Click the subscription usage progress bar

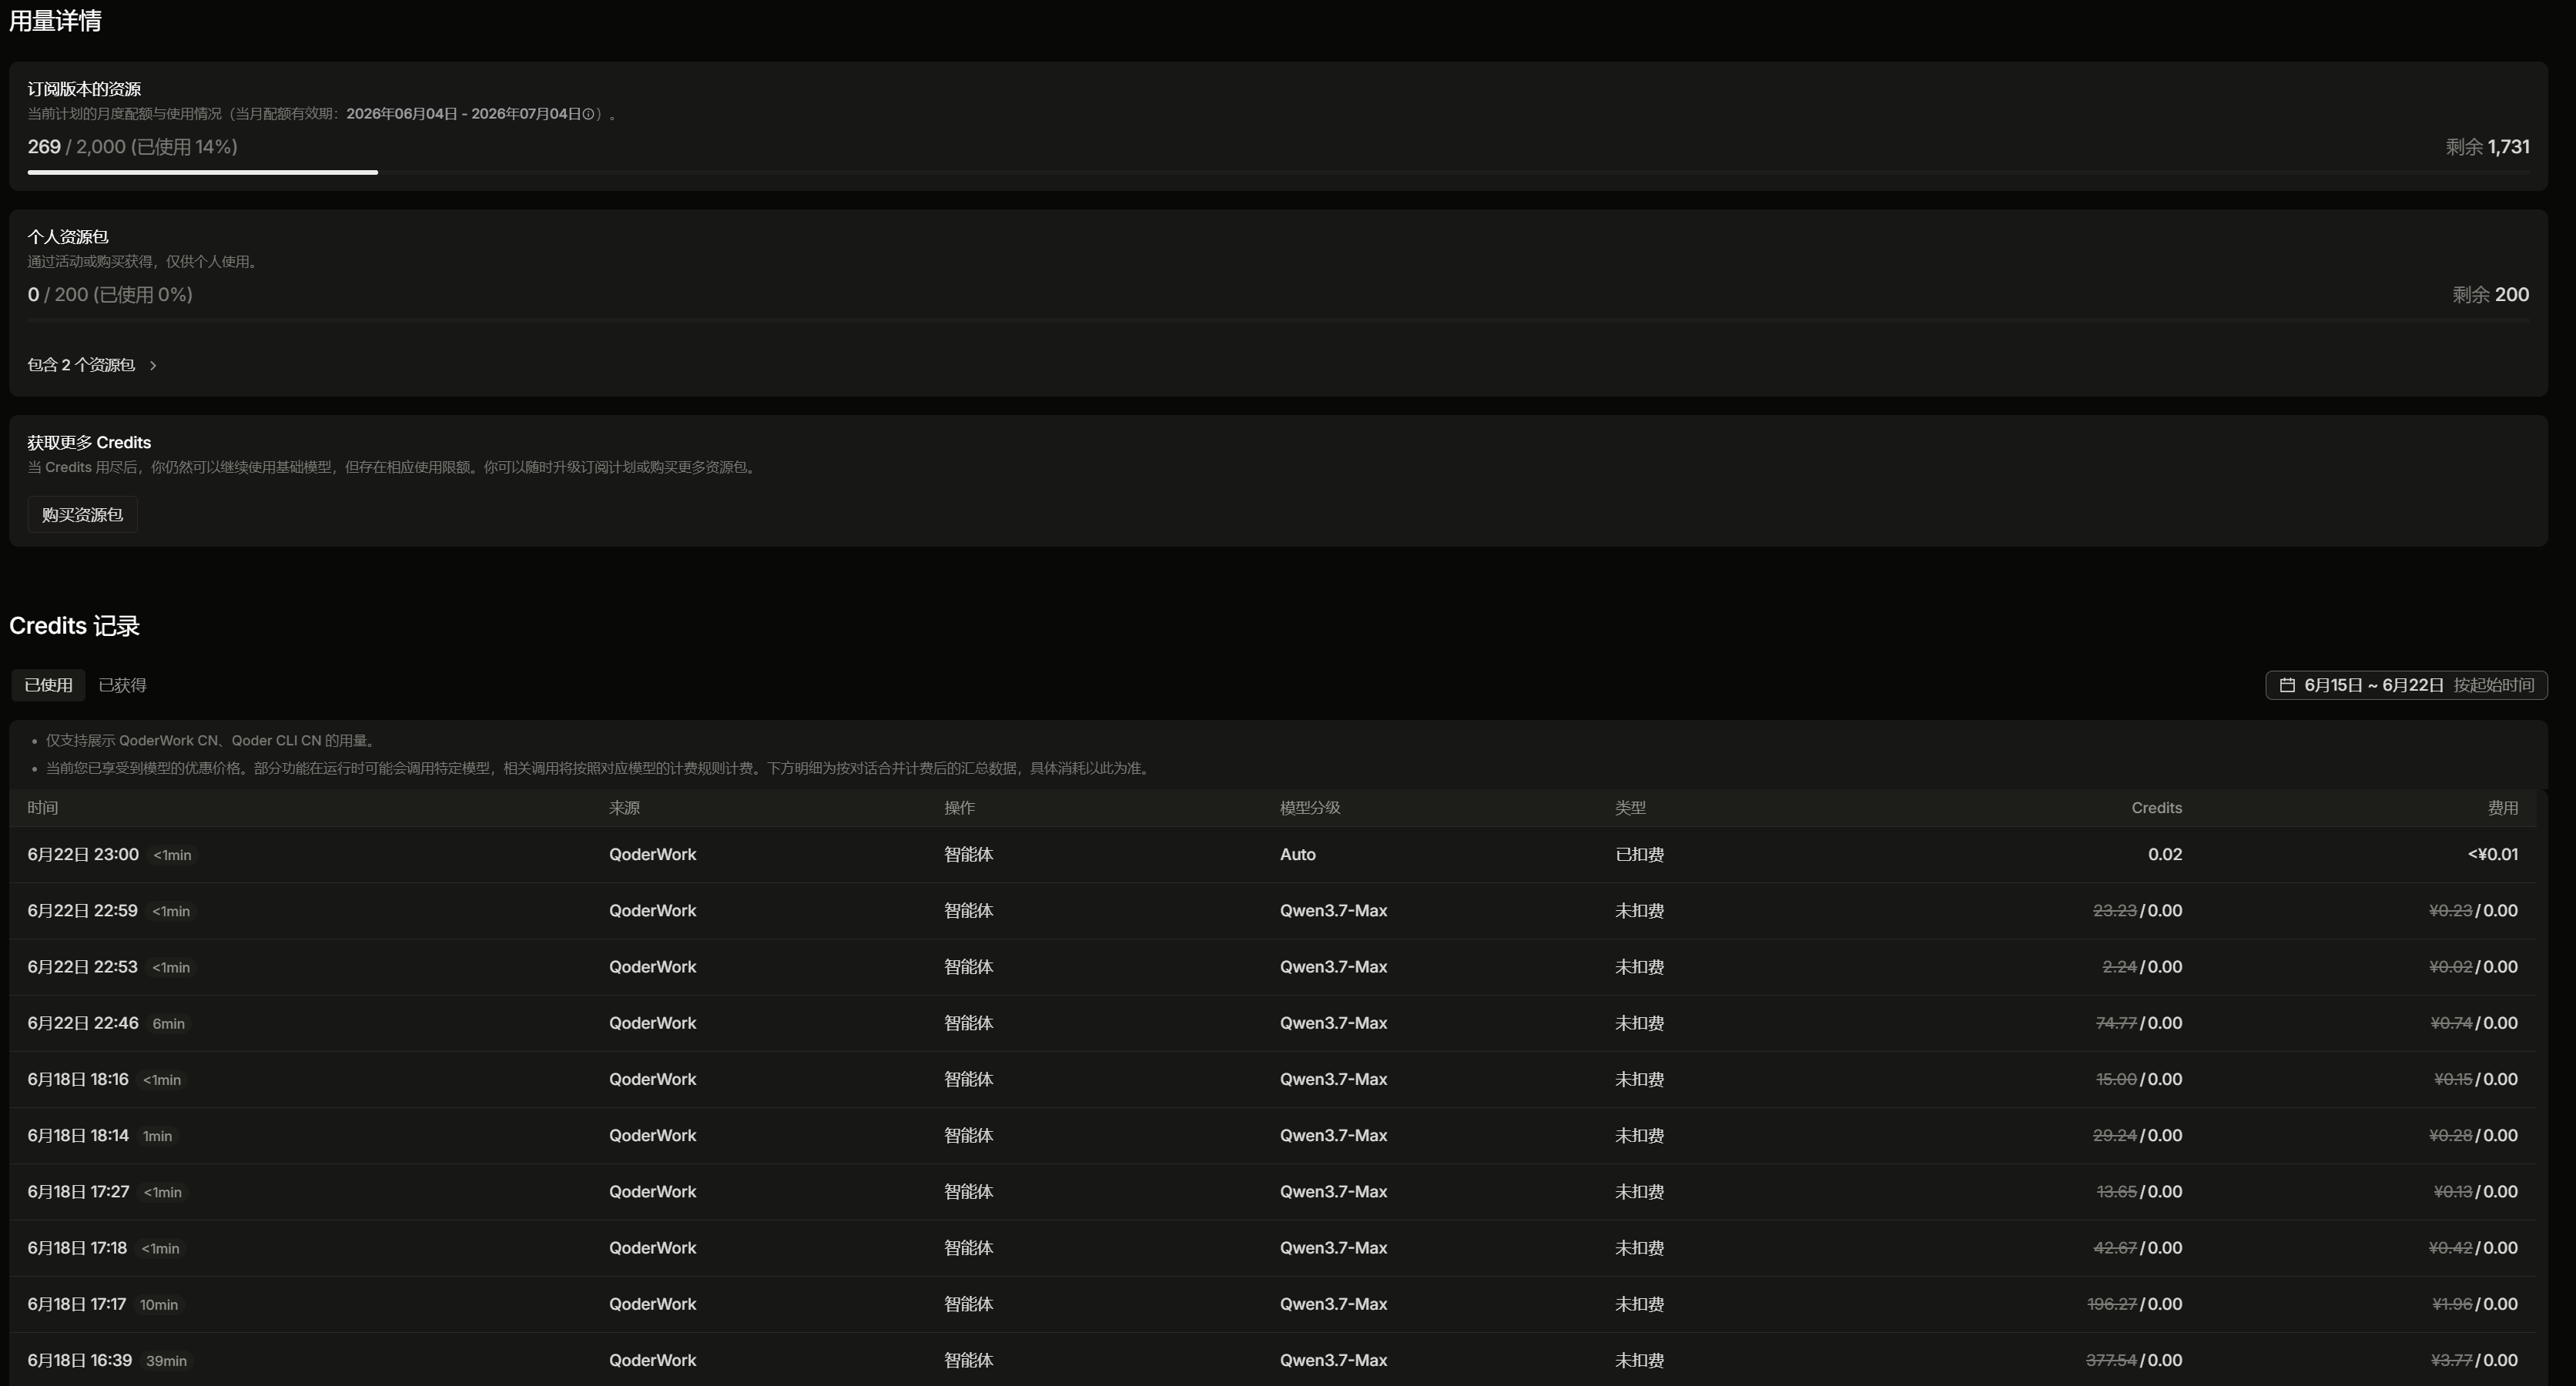pos(1278,172)
